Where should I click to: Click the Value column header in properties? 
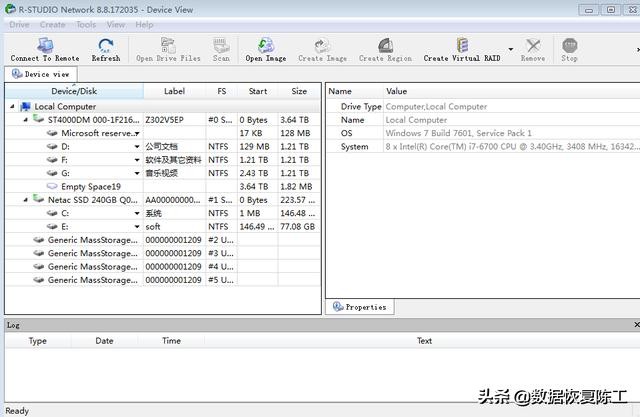coord(512,91)
